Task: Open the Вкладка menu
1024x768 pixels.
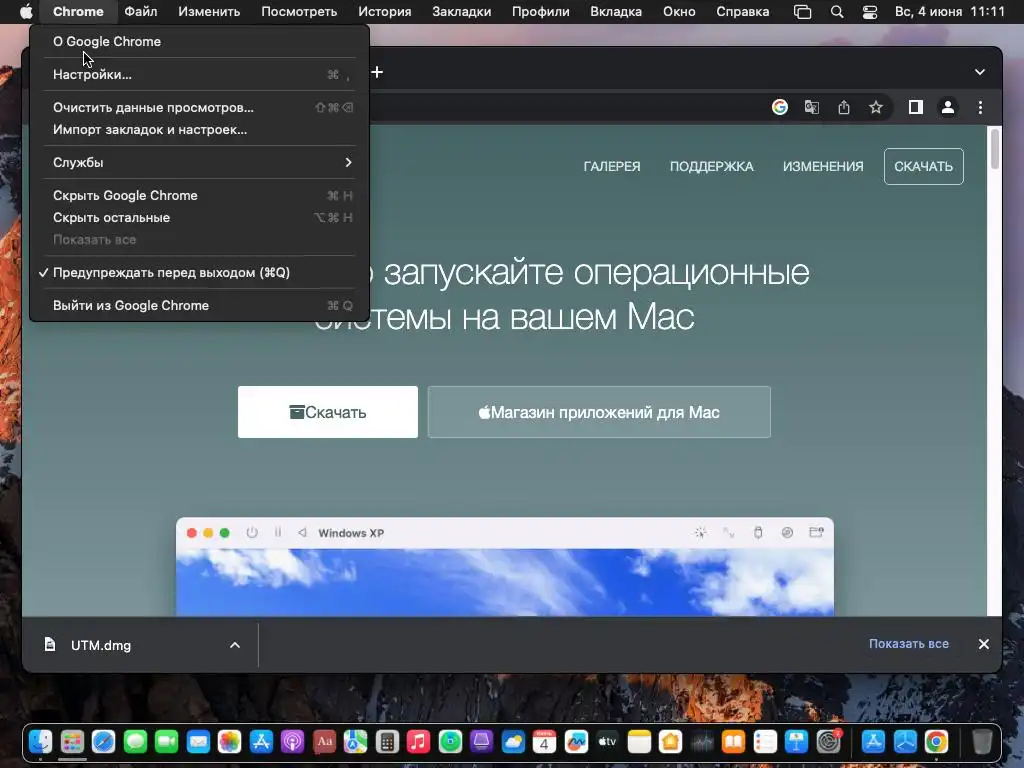Action: point(616,12)
